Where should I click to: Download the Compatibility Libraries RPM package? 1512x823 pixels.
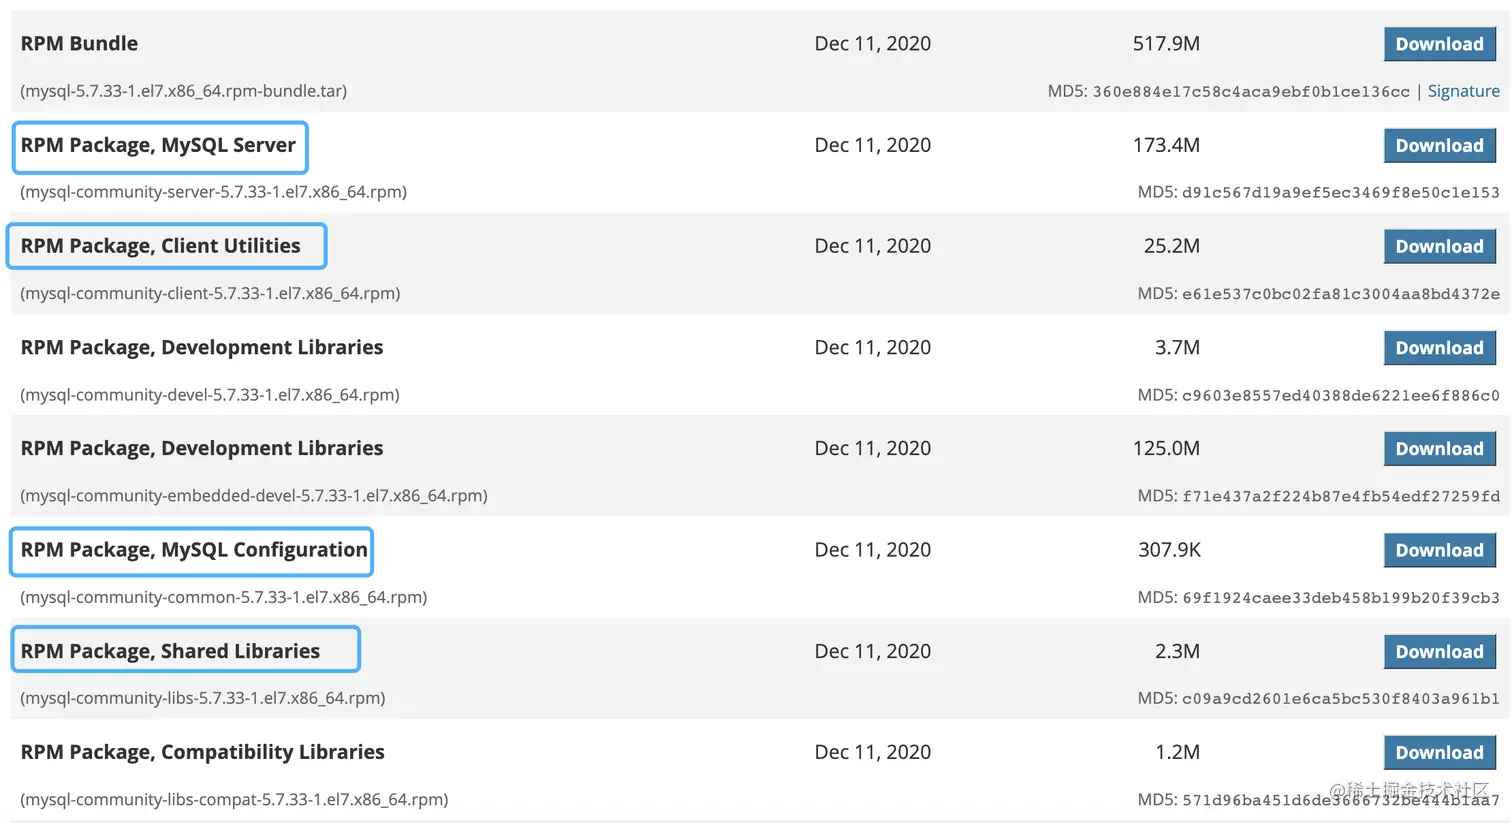click(x=1439, y=753)
